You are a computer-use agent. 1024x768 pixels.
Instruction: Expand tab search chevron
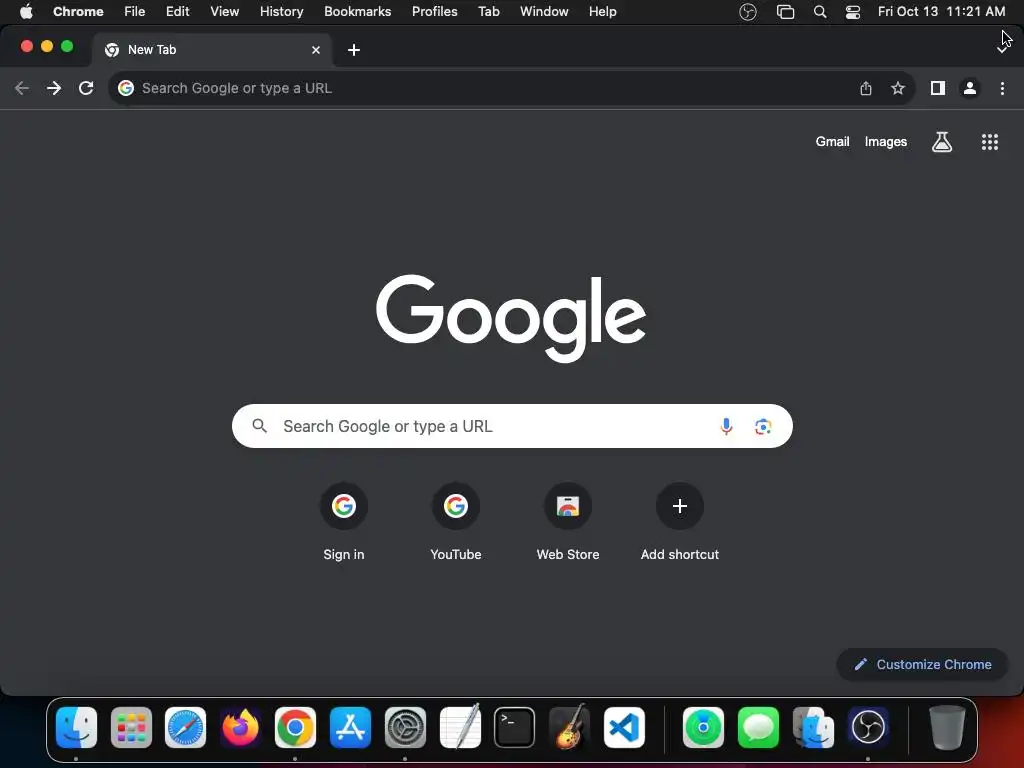[x=1002, y=50]
